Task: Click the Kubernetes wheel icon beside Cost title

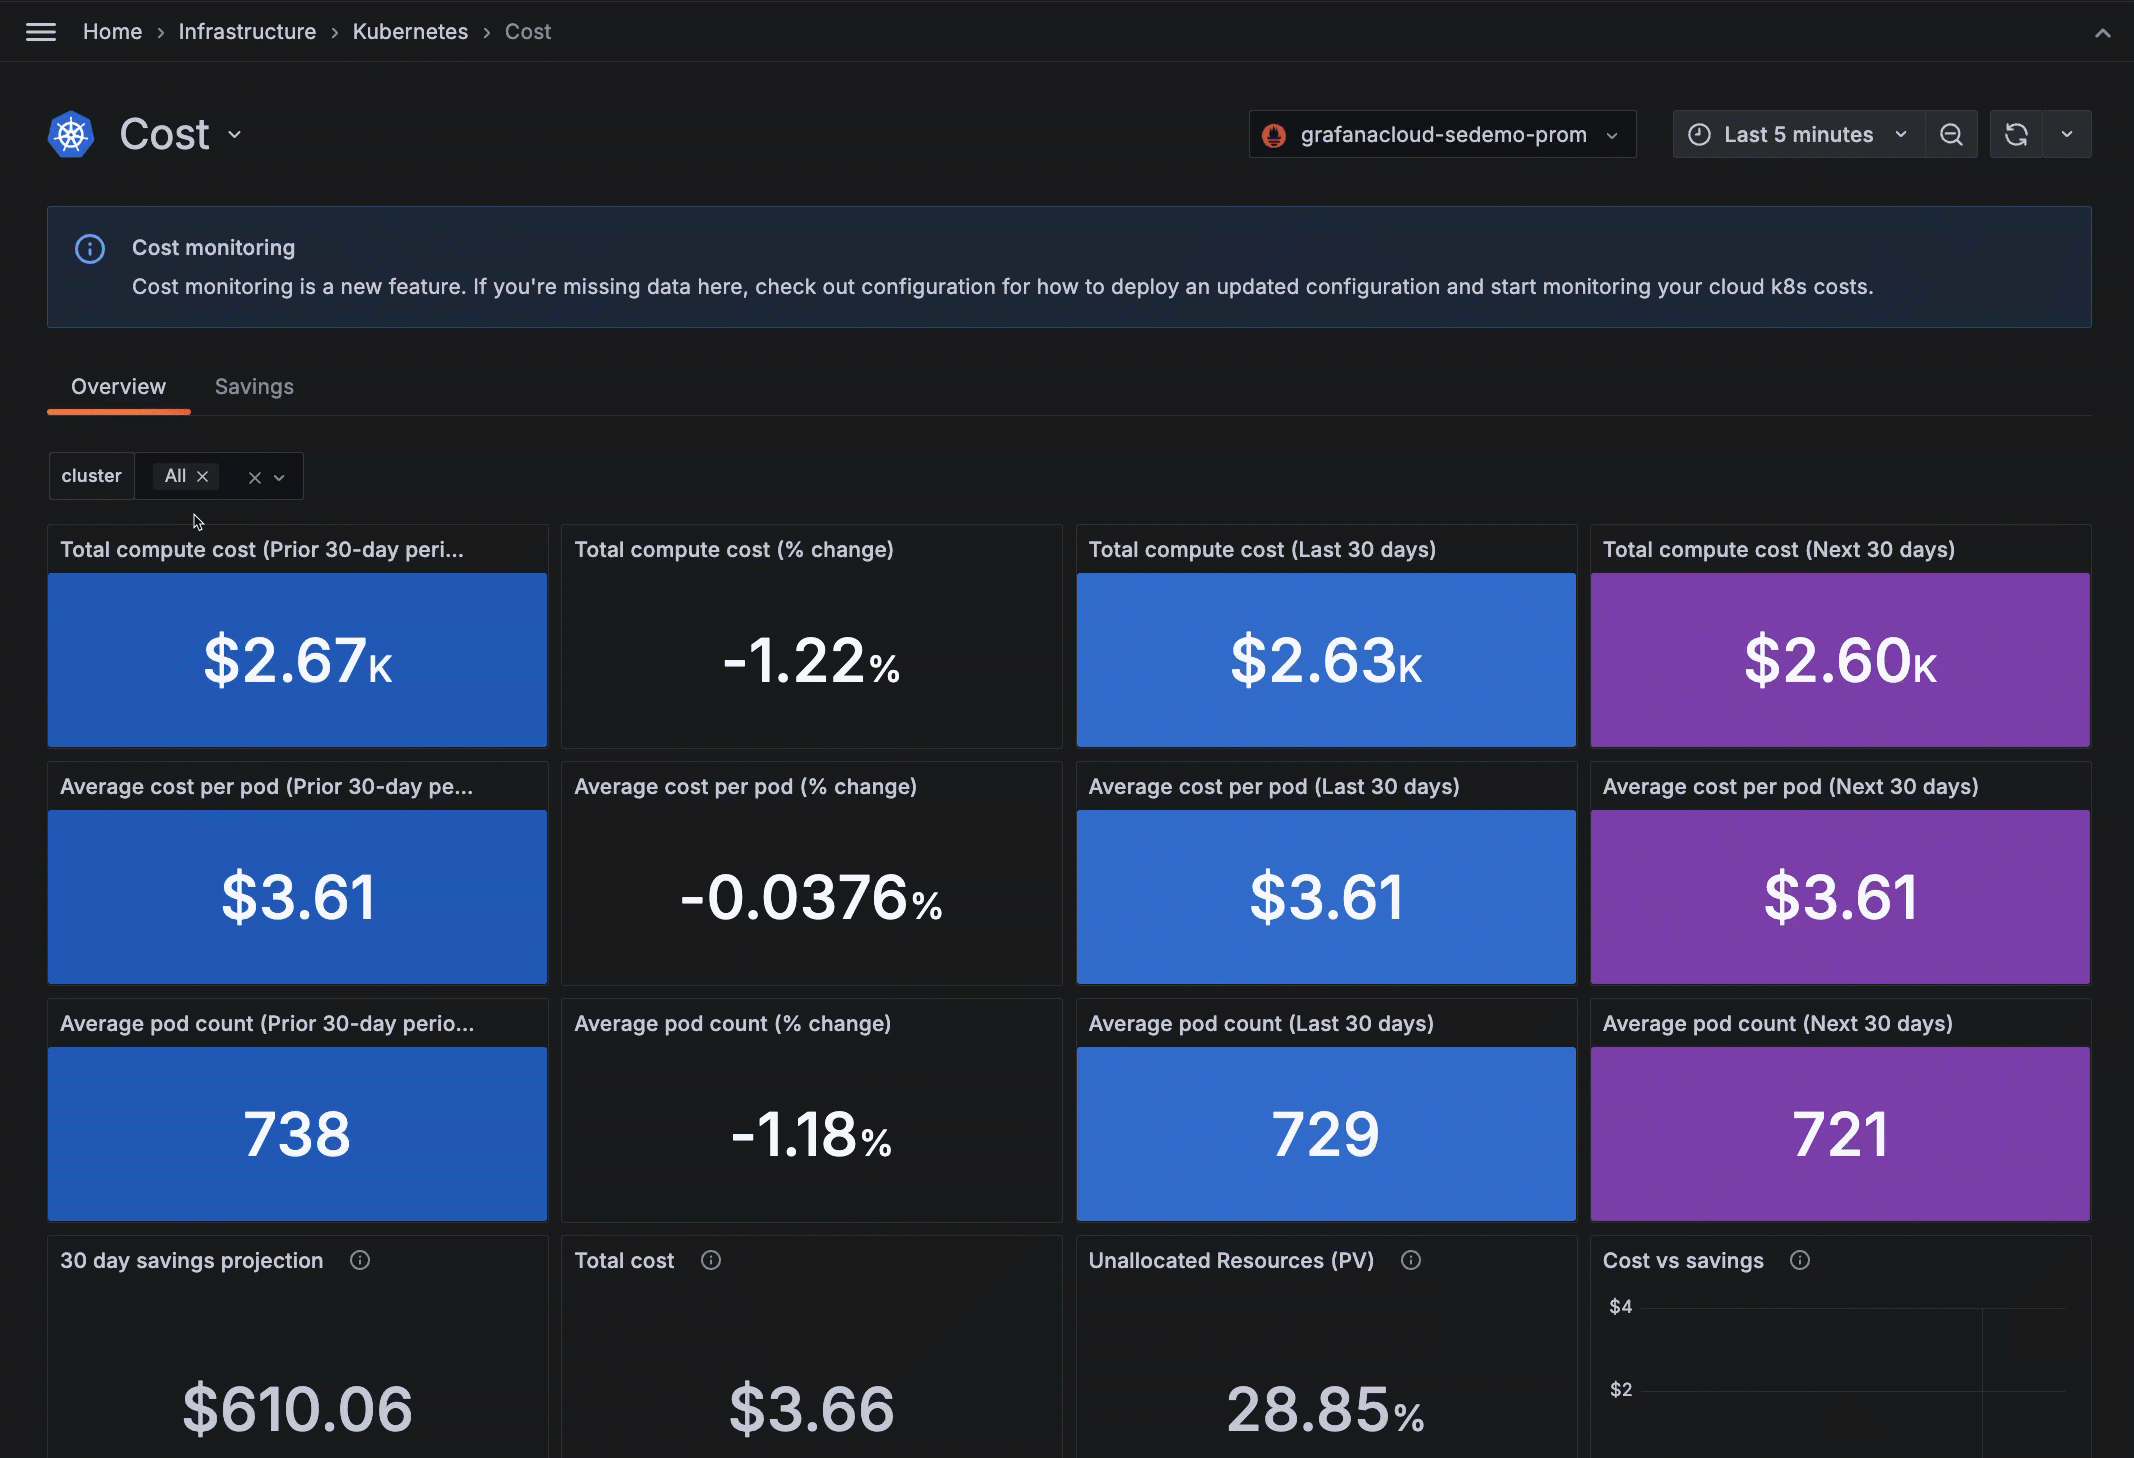Action: click(69, 133)
